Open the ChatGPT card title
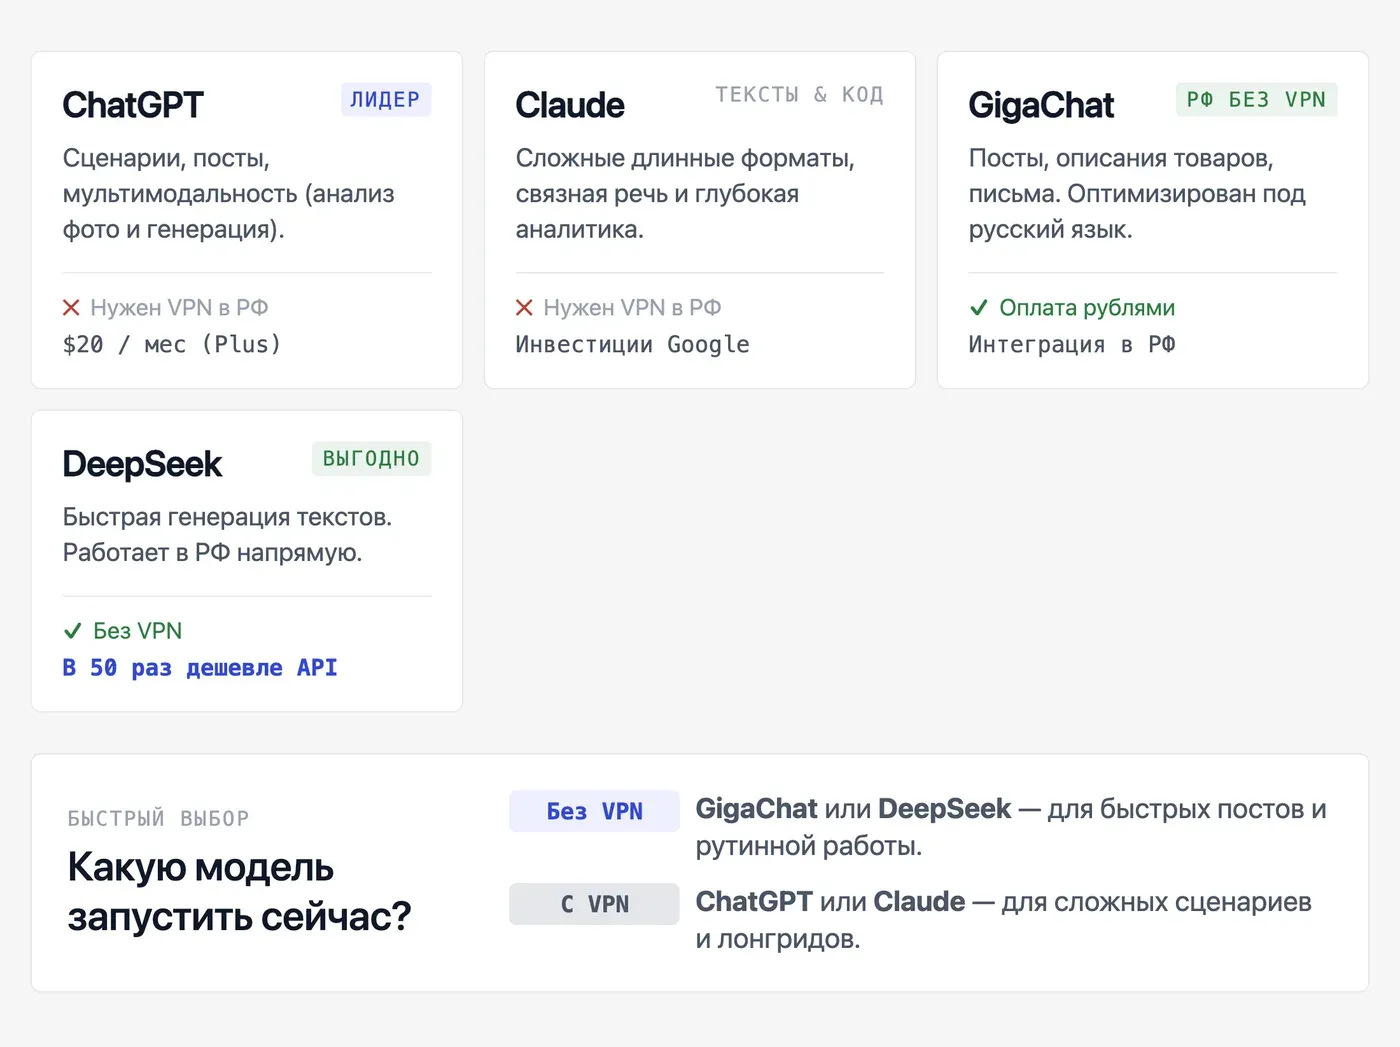The width and height of the screenshot is (1400, 1047). click(133, 105)
